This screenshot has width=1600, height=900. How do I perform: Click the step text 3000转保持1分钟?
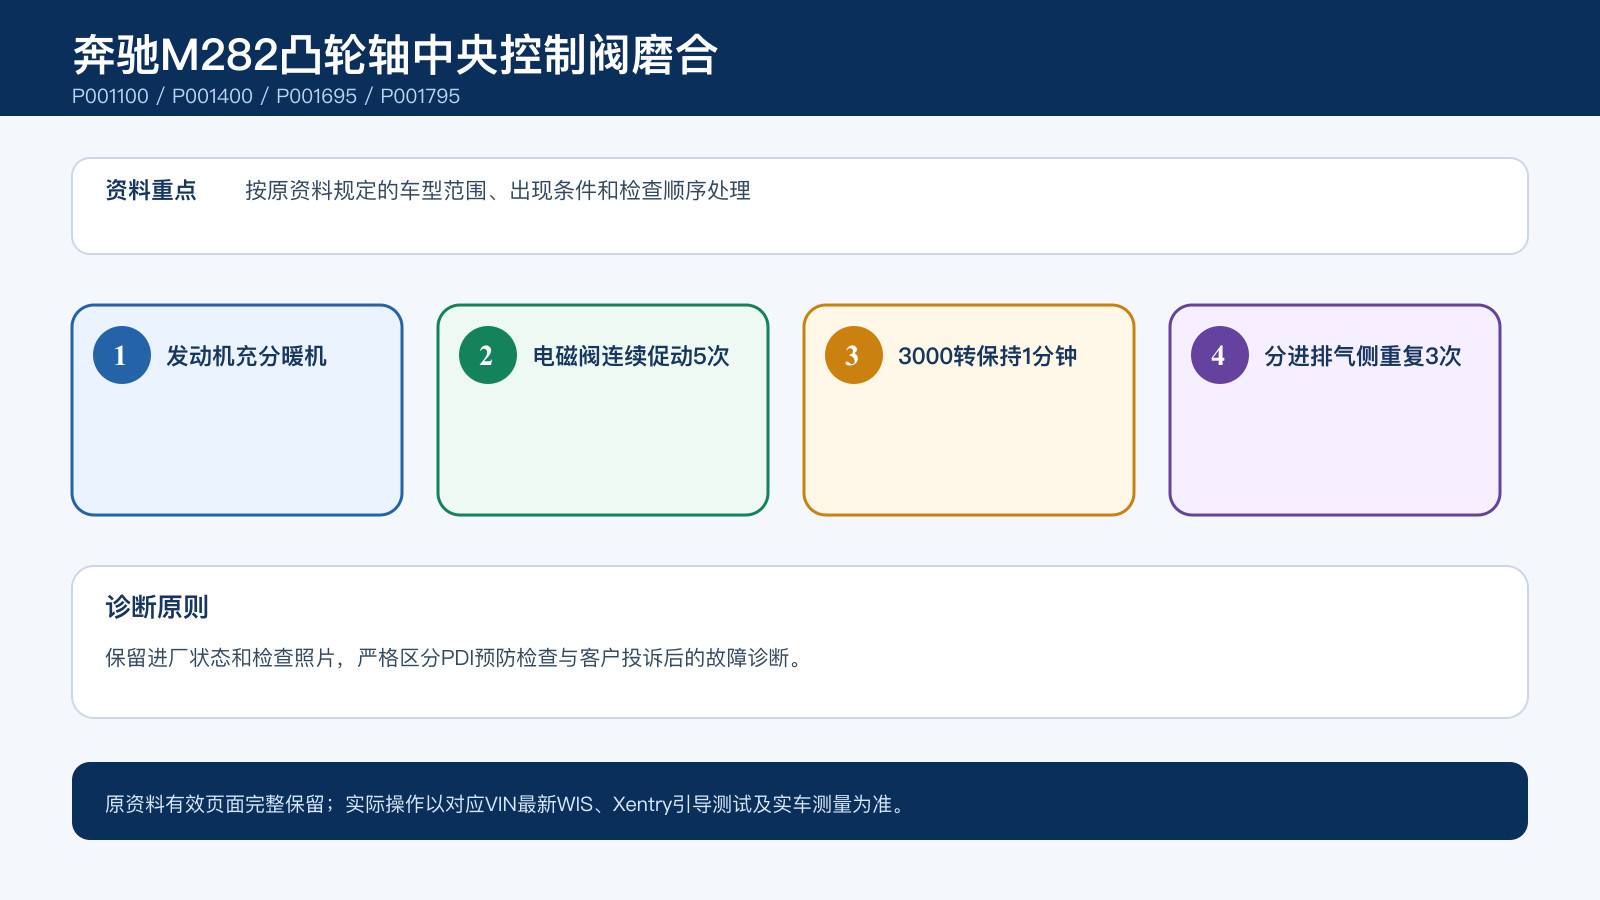(x=987, y=356)
